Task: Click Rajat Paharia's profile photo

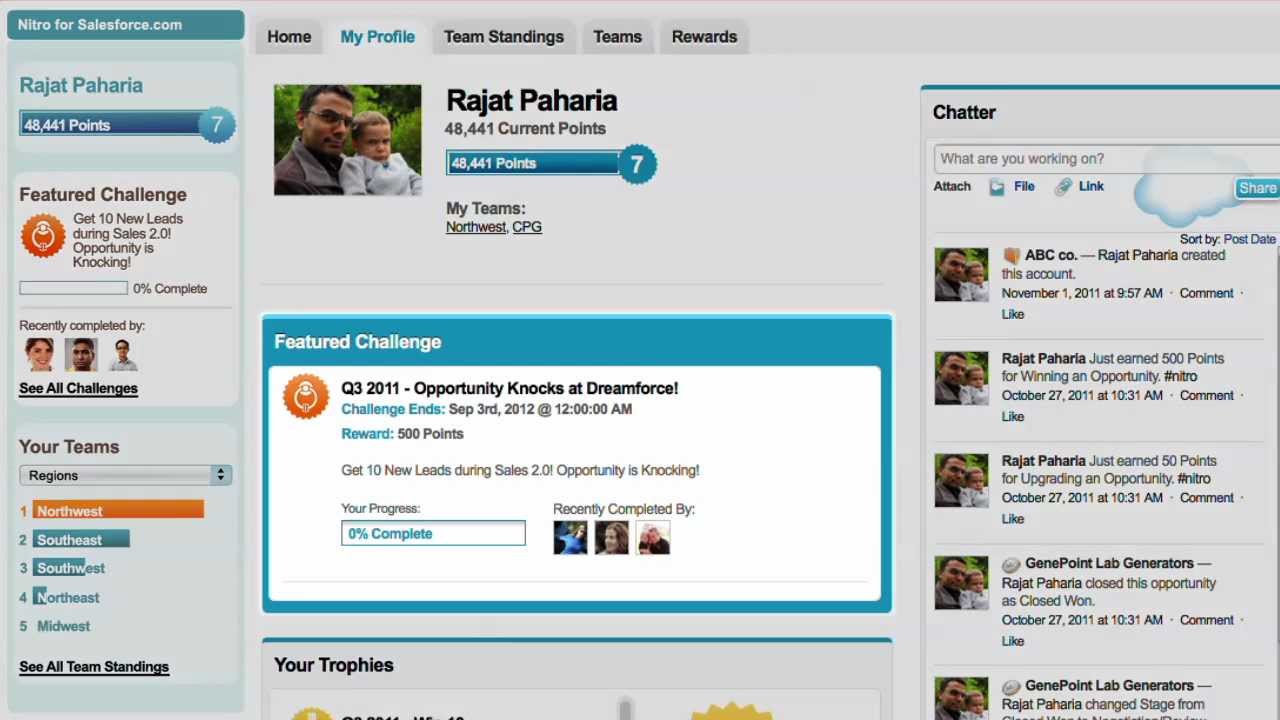Action: (x=348, y=140)
